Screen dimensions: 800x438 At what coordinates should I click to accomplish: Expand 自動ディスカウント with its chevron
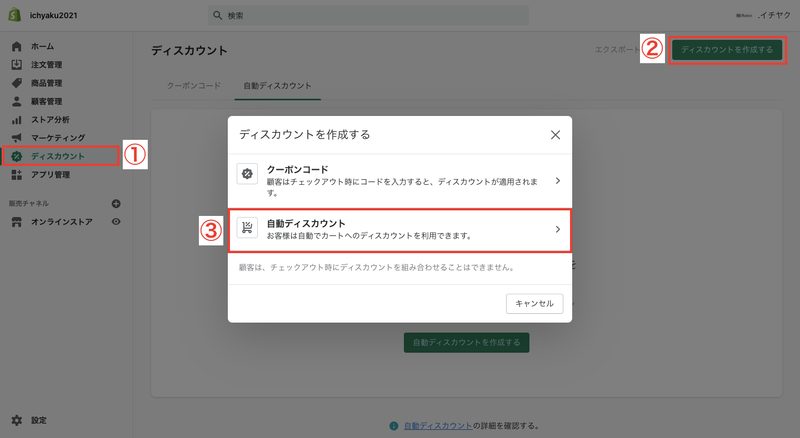click(558, 229)
